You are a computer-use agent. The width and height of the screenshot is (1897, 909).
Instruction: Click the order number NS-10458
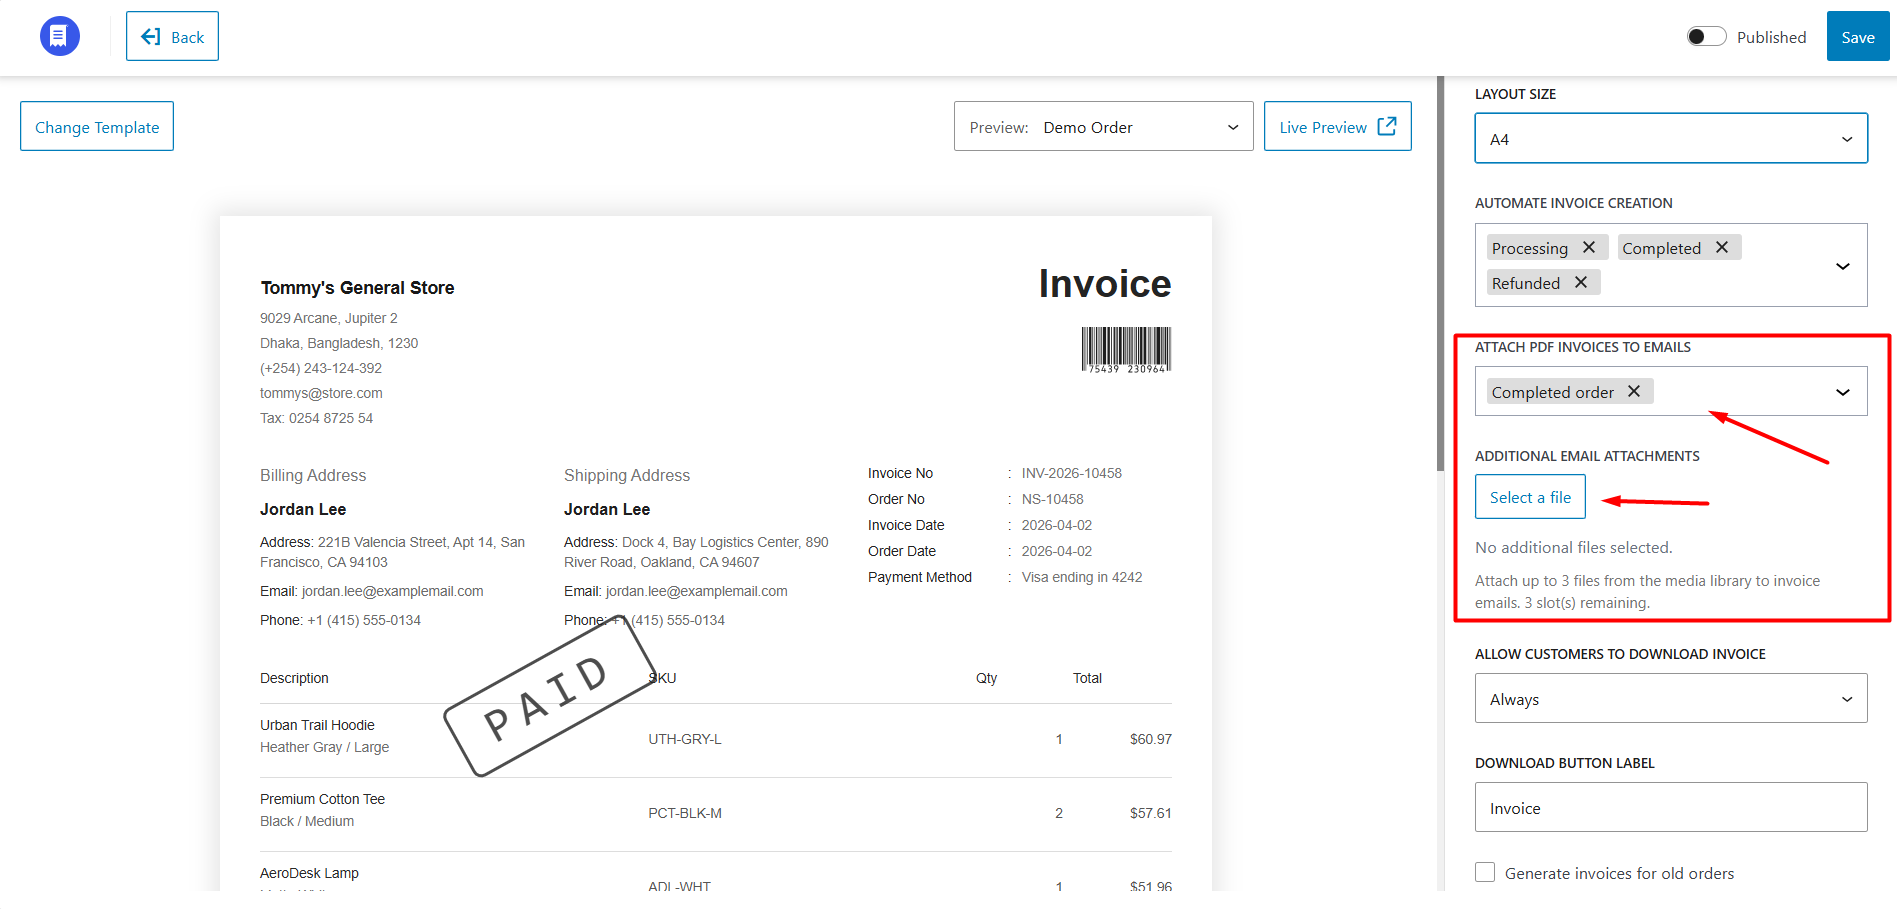pyautogui.click(x=1053, y=499)
